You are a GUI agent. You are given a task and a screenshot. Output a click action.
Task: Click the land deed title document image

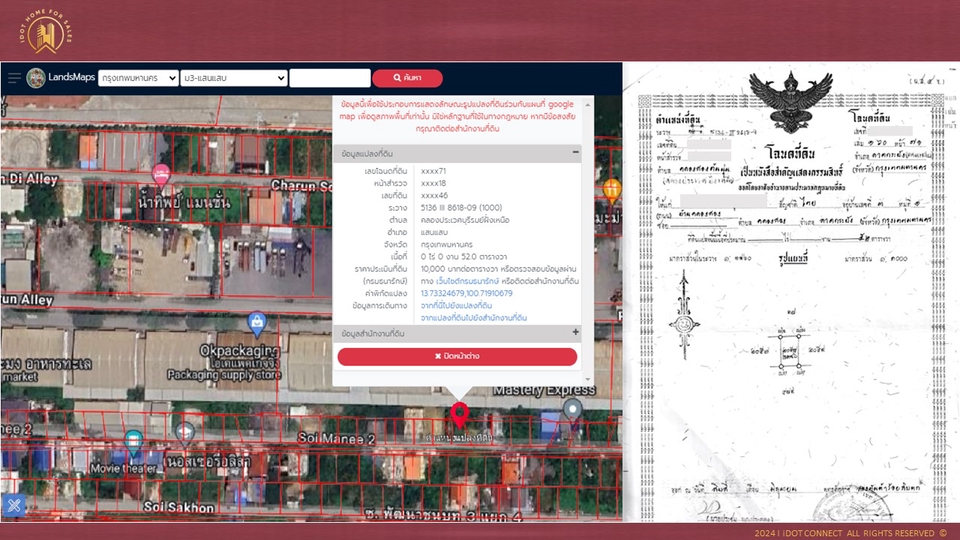tap(791, 292)
